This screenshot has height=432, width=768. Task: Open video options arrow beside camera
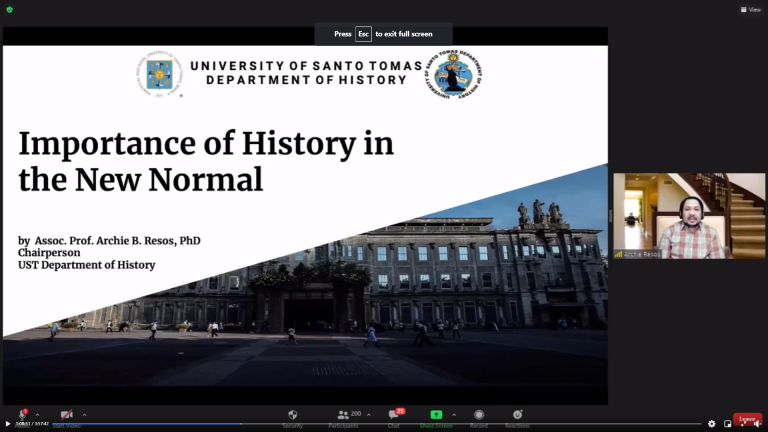coord(84,415)
